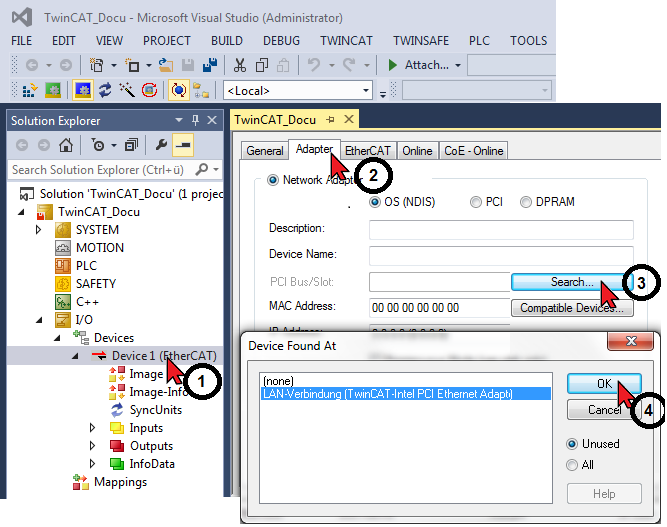Click the Cut scissors icon

point(240,65)
